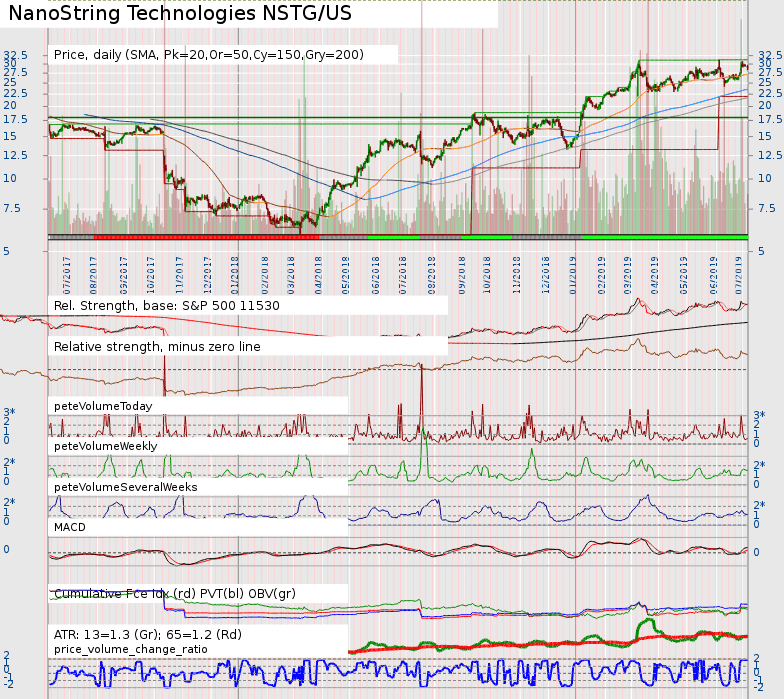Click the 05/2018 date label
784x699 pixels.
[x=345, y=275]
